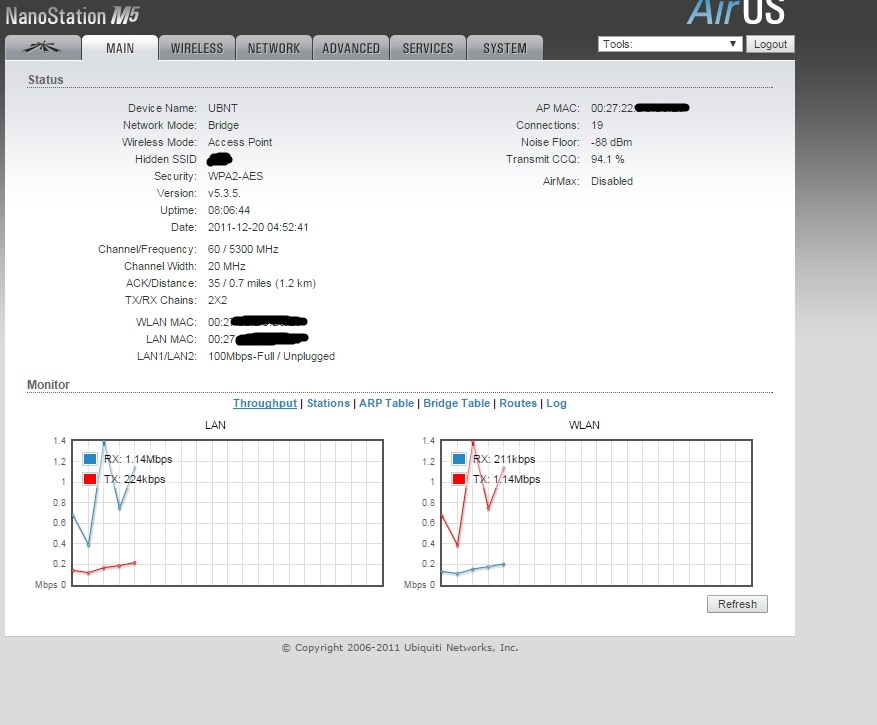Expand the Tools dropdown

click(x=670, y=44)
